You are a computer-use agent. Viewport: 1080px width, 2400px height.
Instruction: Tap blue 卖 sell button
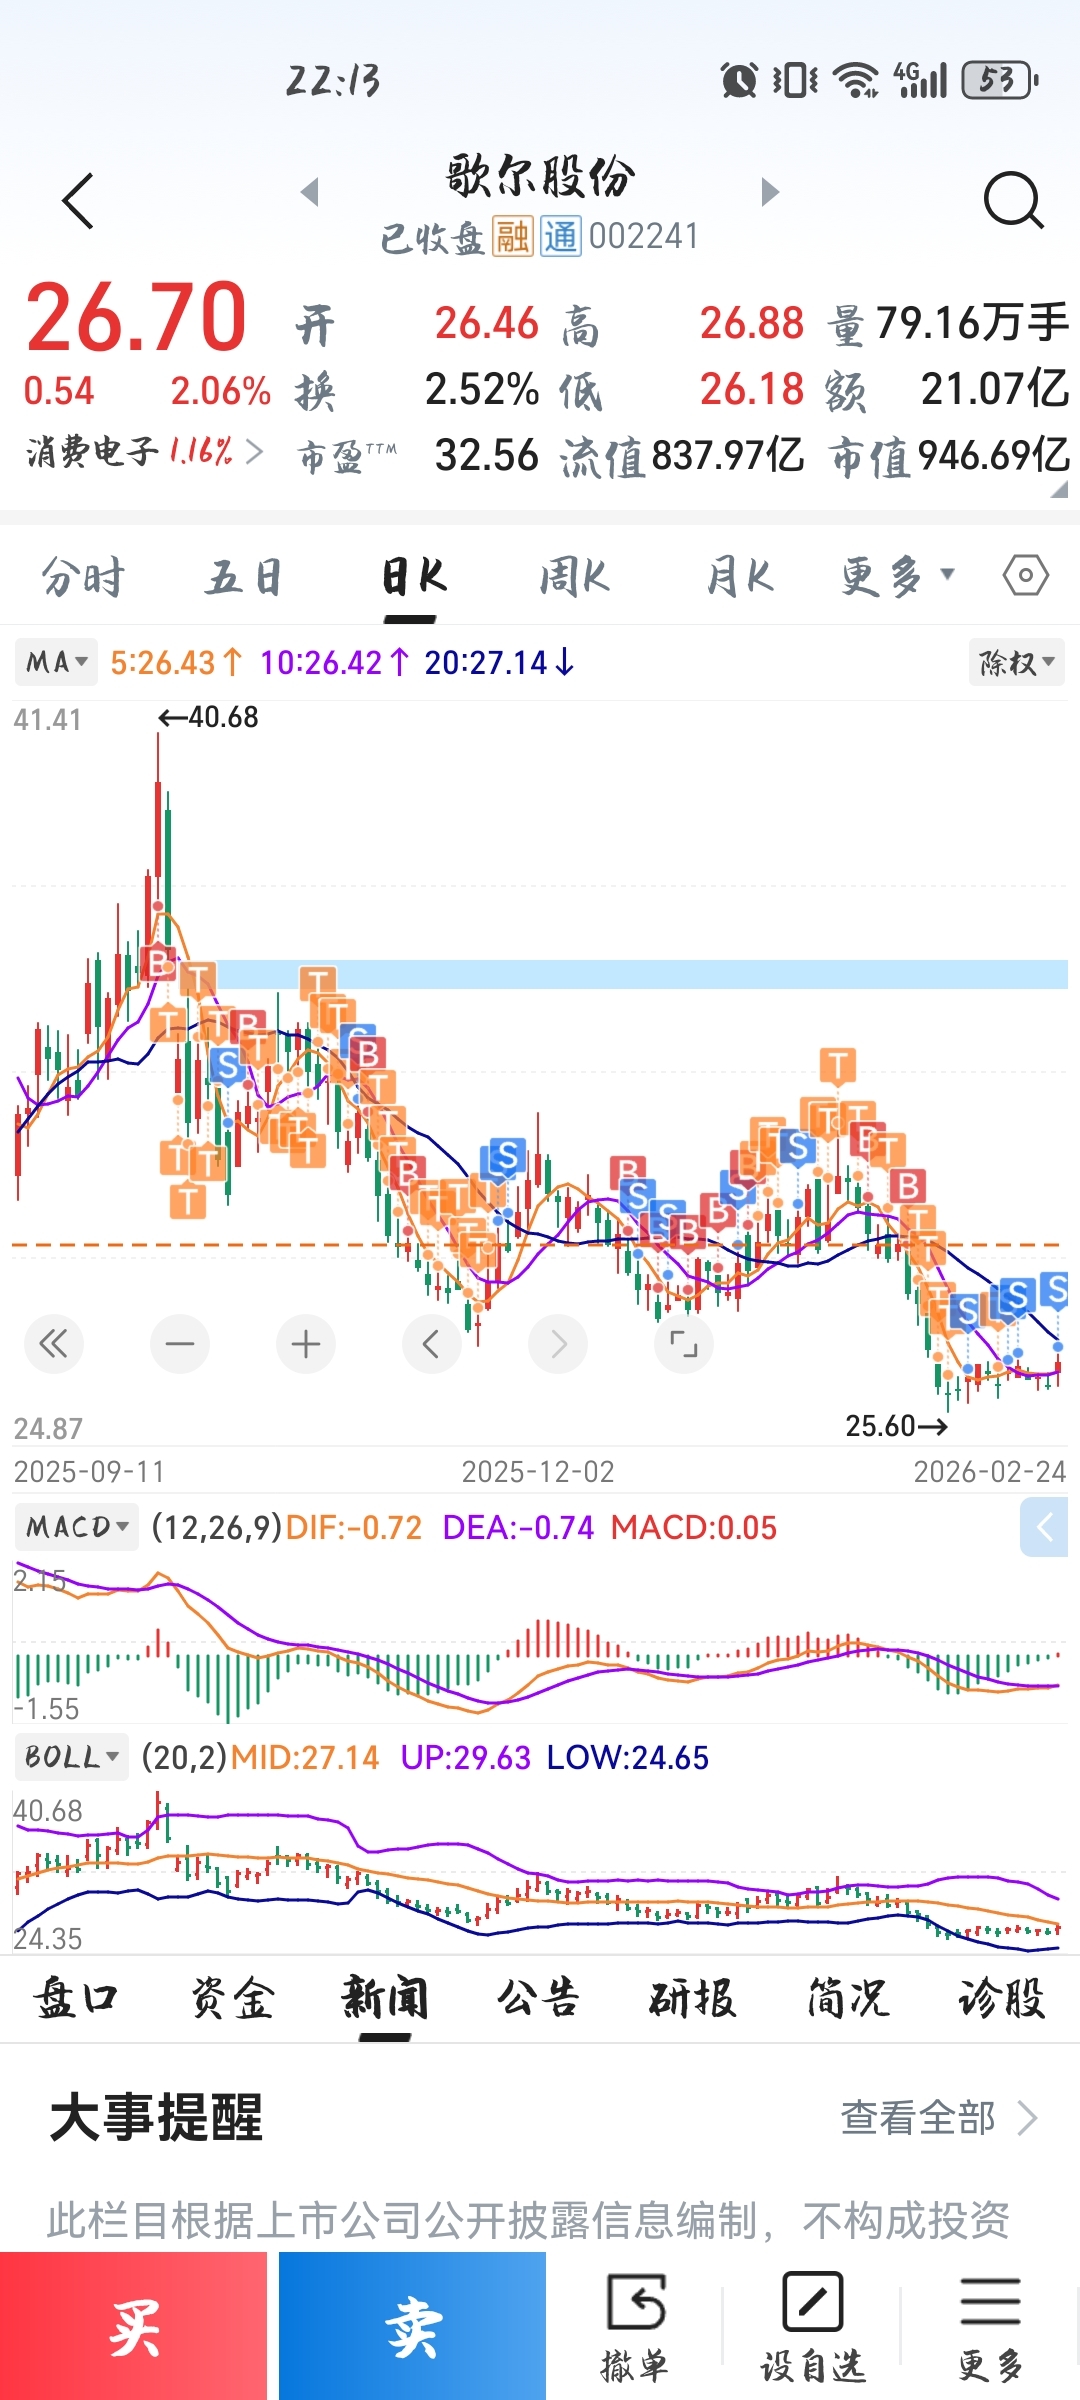pos(412,2326)
